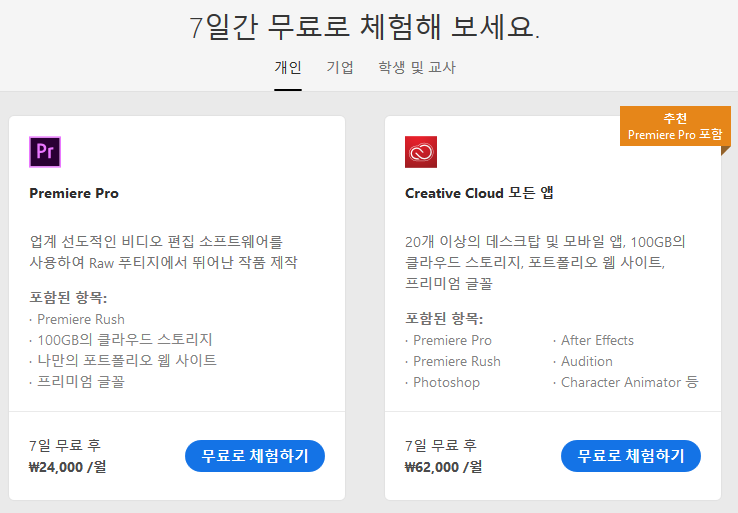Click the ₩62,000 /월 price text
The image size is (738, 513).
[x=443, y=467]
